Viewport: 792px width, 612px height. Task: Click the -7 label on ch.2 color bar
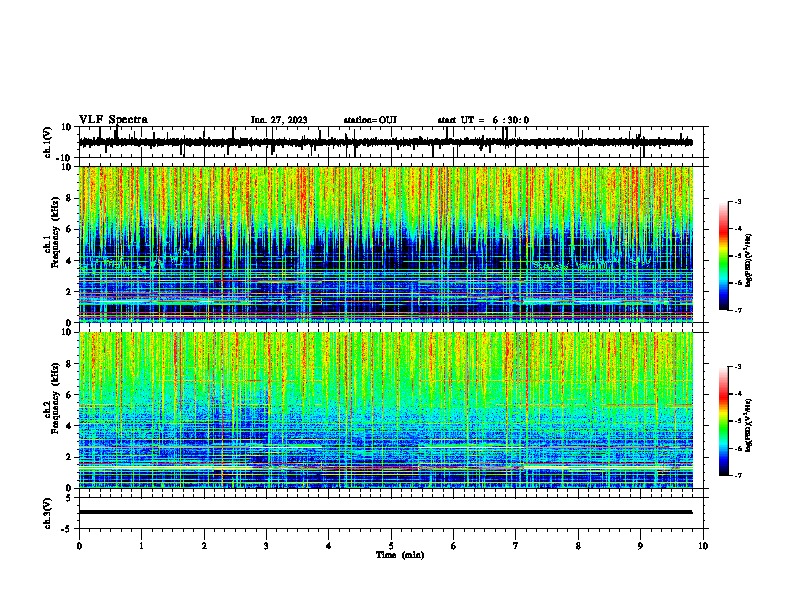tap(738, 475)
